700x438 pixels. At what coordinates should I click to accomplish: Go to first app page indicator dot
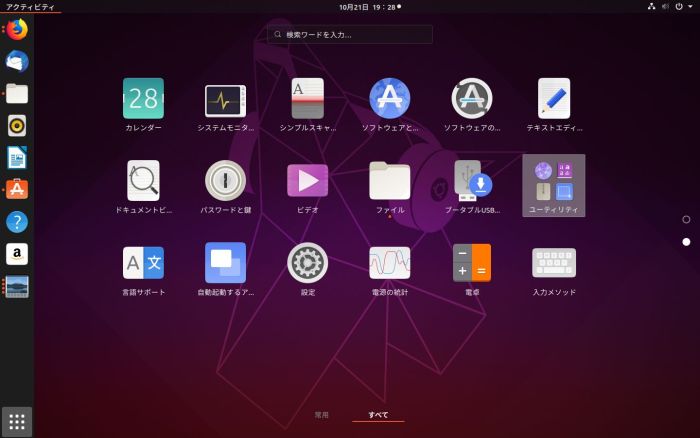(686, 219)
